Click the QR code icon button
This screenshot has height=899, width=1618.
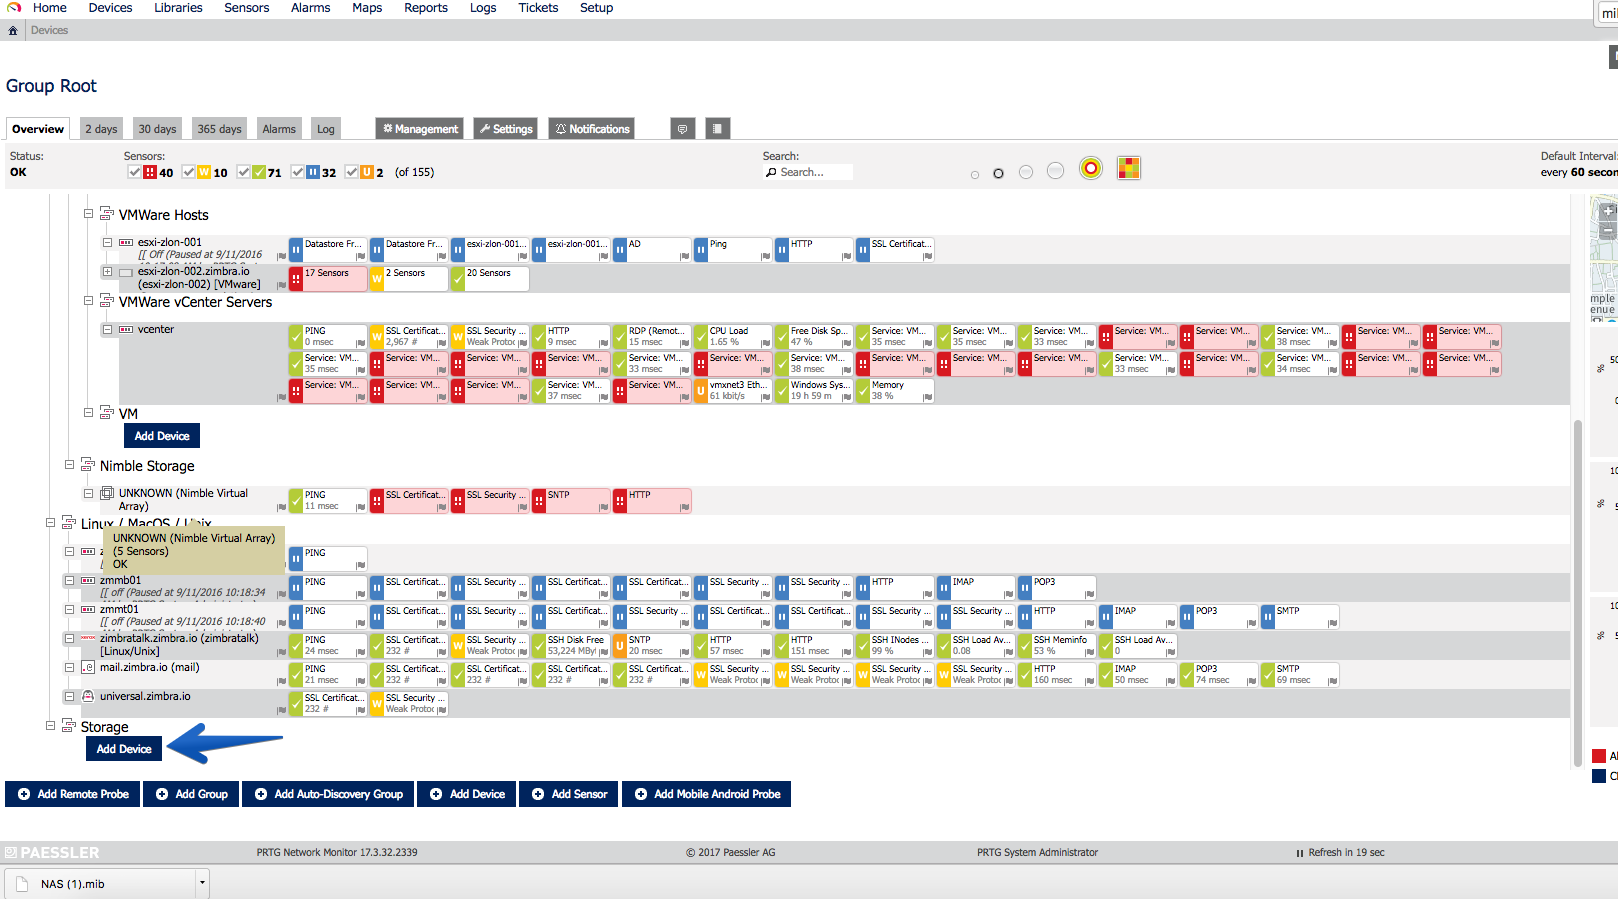tap(717, 129)
